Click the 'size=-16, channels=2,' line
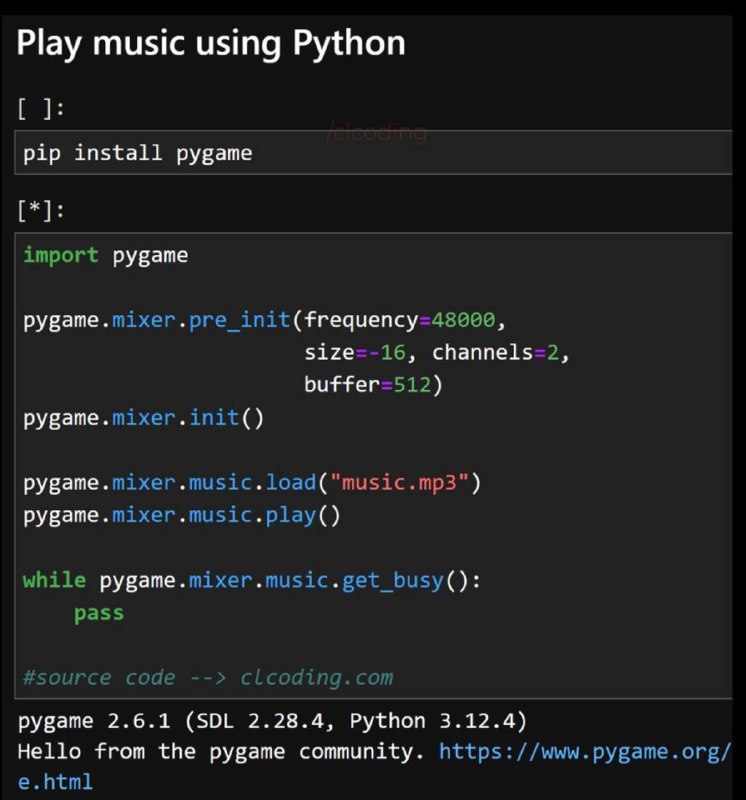746x800 pixels. [436, 353]
